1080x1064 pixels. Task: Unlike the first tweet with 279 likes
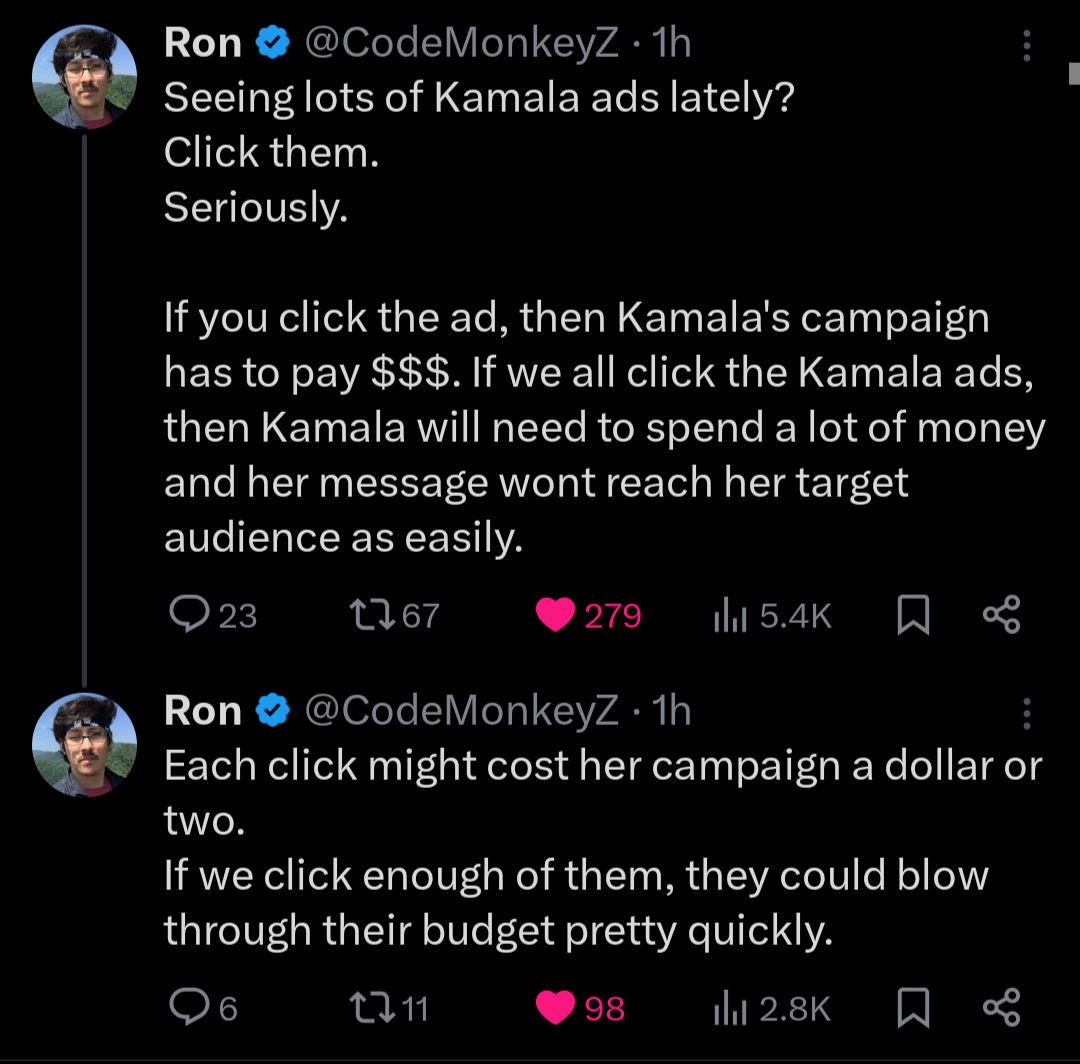588,614
